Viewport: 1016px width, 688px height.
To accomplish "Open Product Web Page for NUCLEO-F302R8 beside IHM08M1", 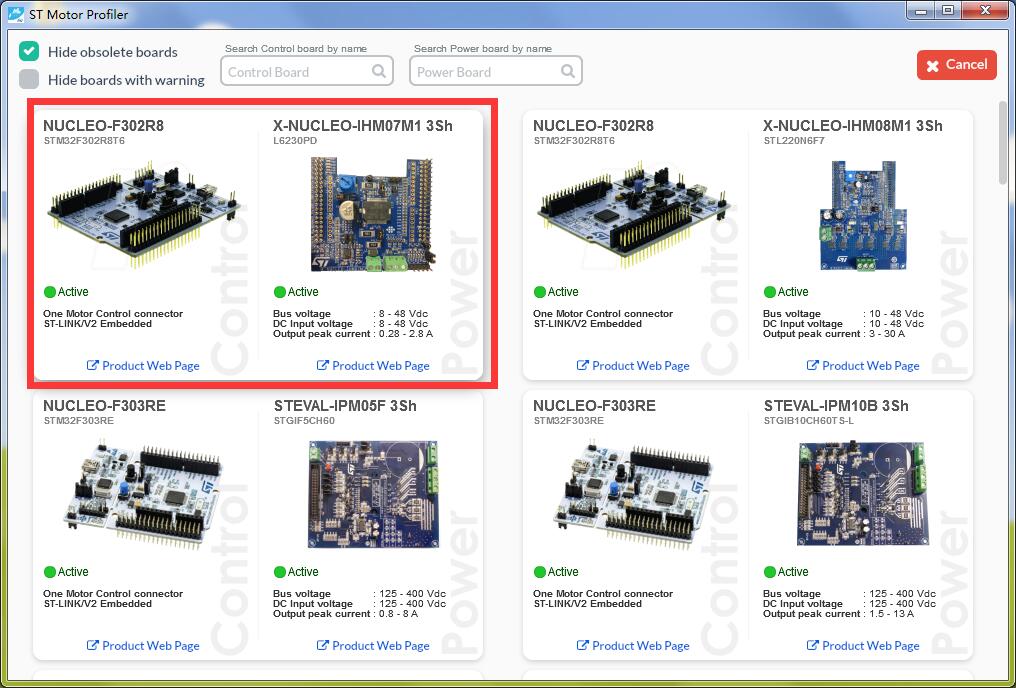I will pyautogui.click(x=633, y=365).
